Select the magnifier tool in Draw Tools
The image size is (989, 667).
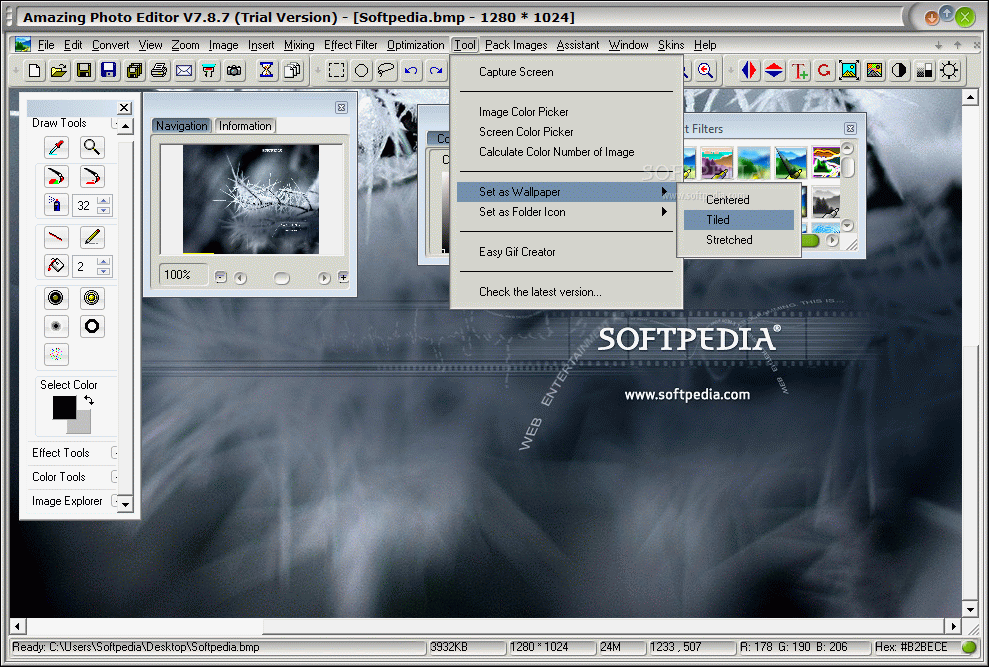[x=92, y=148]
